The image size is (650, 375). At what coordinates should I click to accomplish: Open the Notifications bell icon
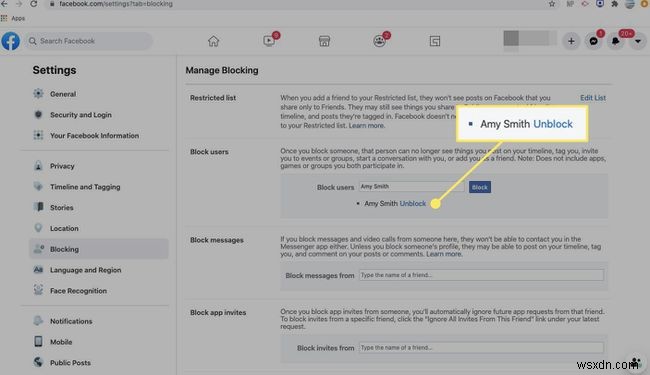pyautogui.click(x=616, y=41)
